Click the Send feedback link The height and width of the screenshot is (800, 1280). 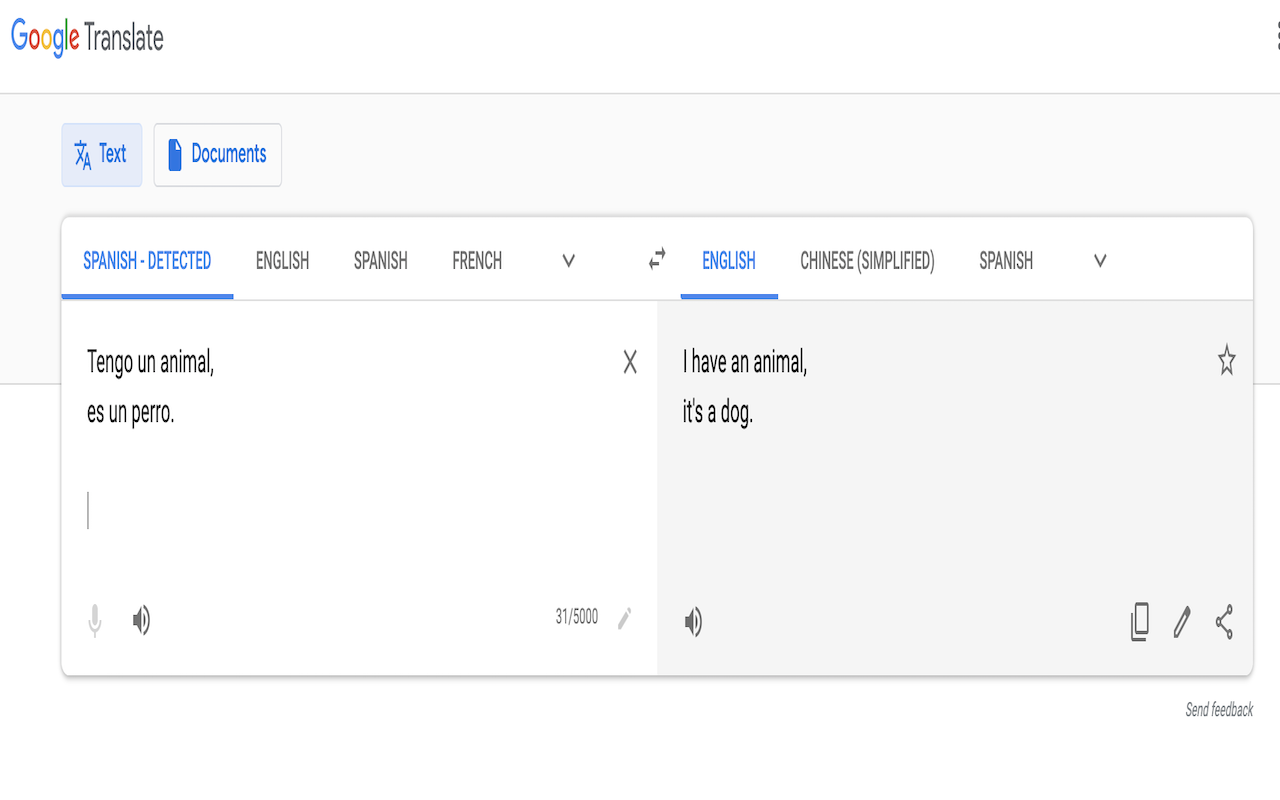(1219, 709)
